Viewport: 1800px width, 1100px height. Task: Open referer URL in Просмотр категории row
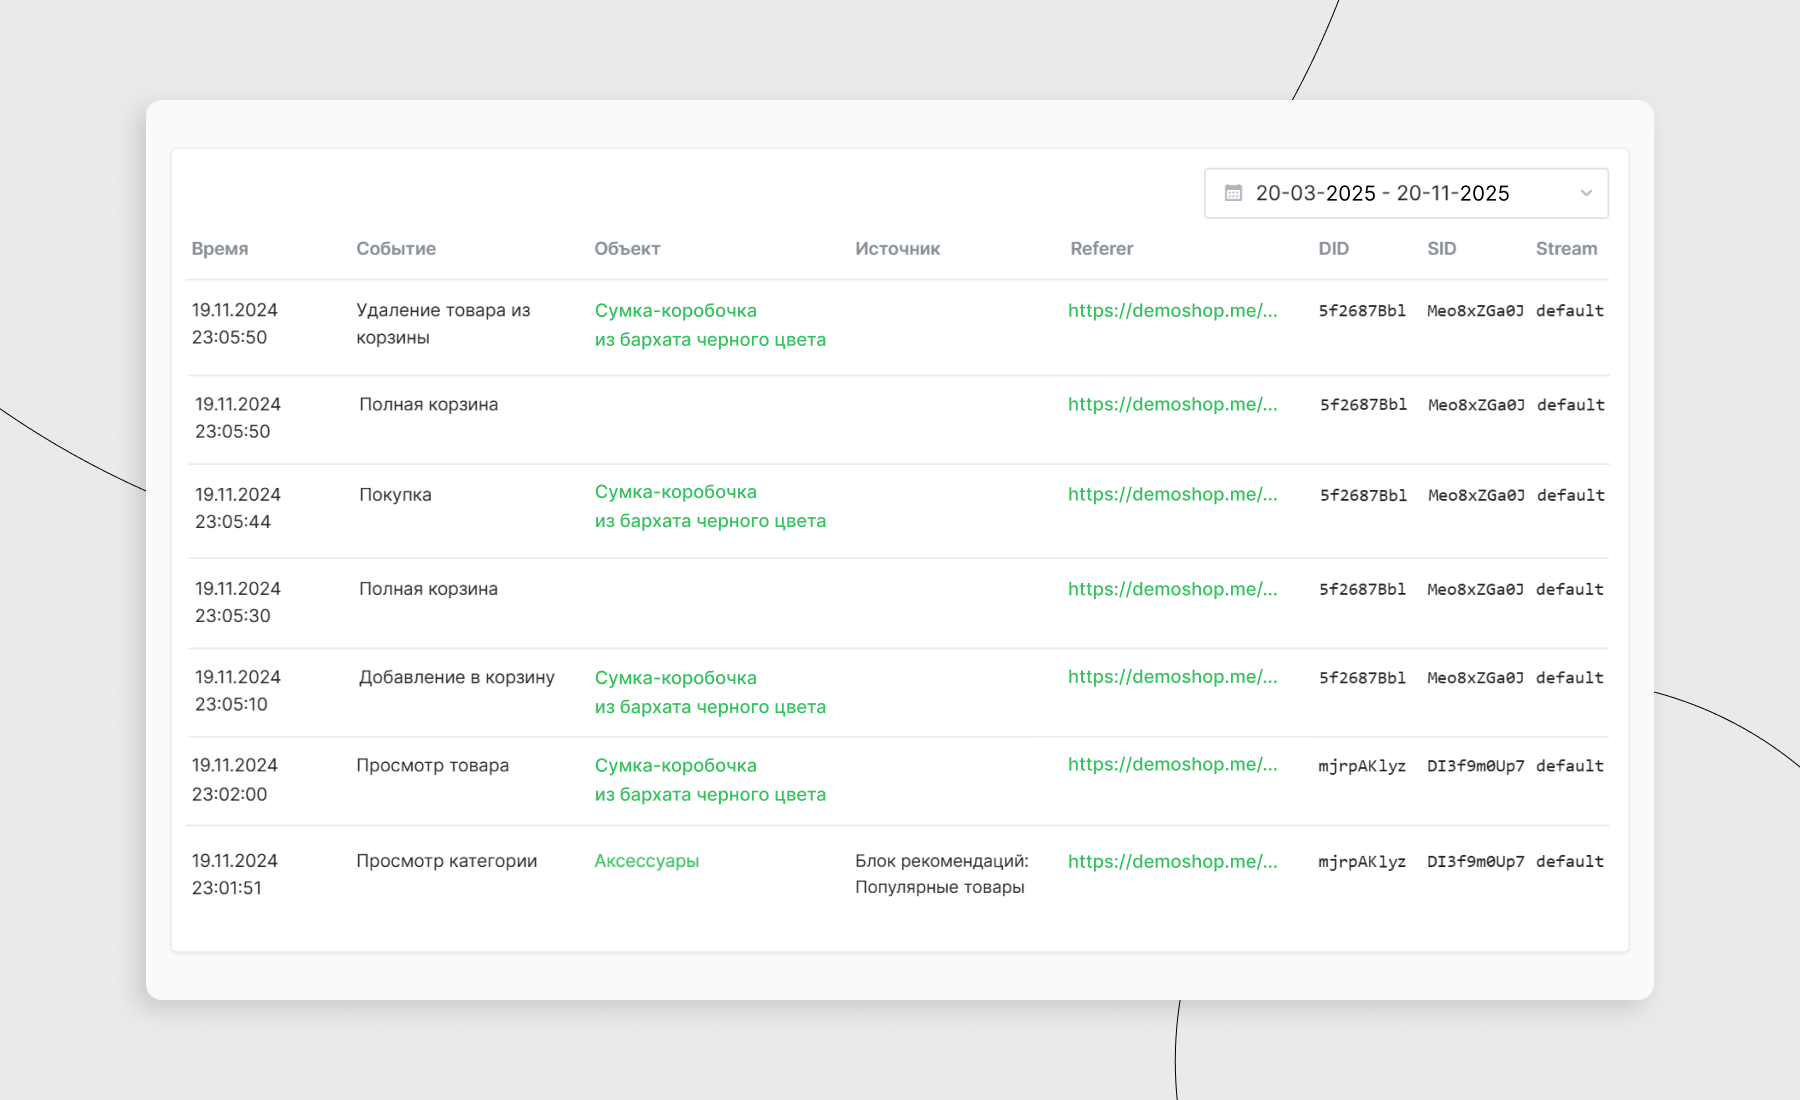[x=1172, y=861]
